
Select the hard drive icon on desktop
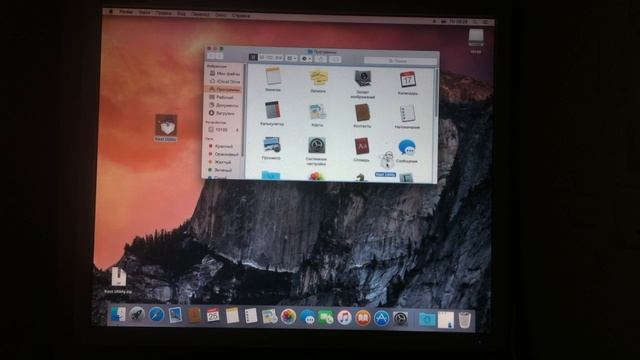476,38
